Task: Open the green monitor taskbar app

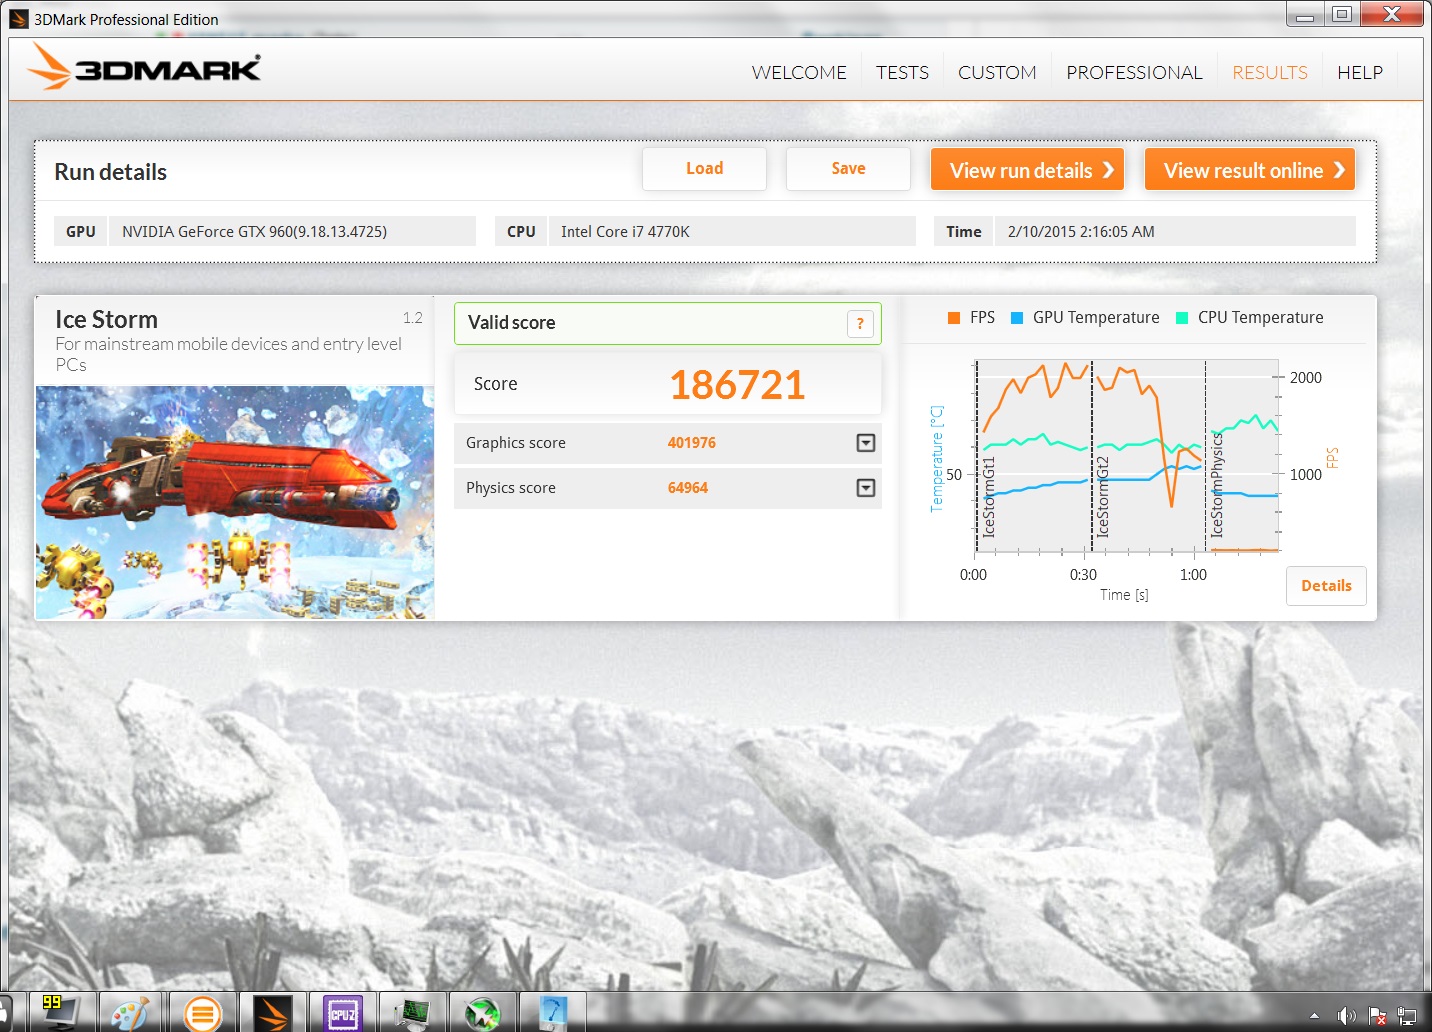Action: point(412,1012)
